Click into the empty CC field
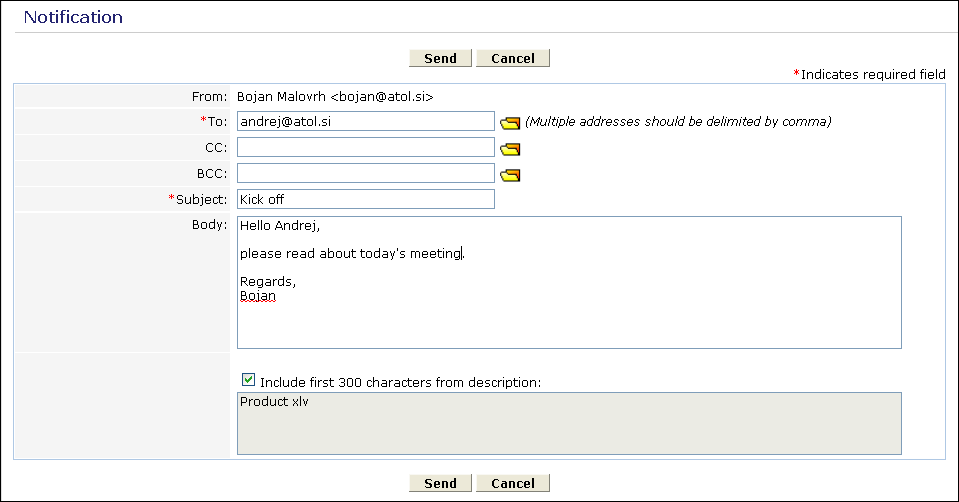Screen dimensions: 959x502 point(365,147)
